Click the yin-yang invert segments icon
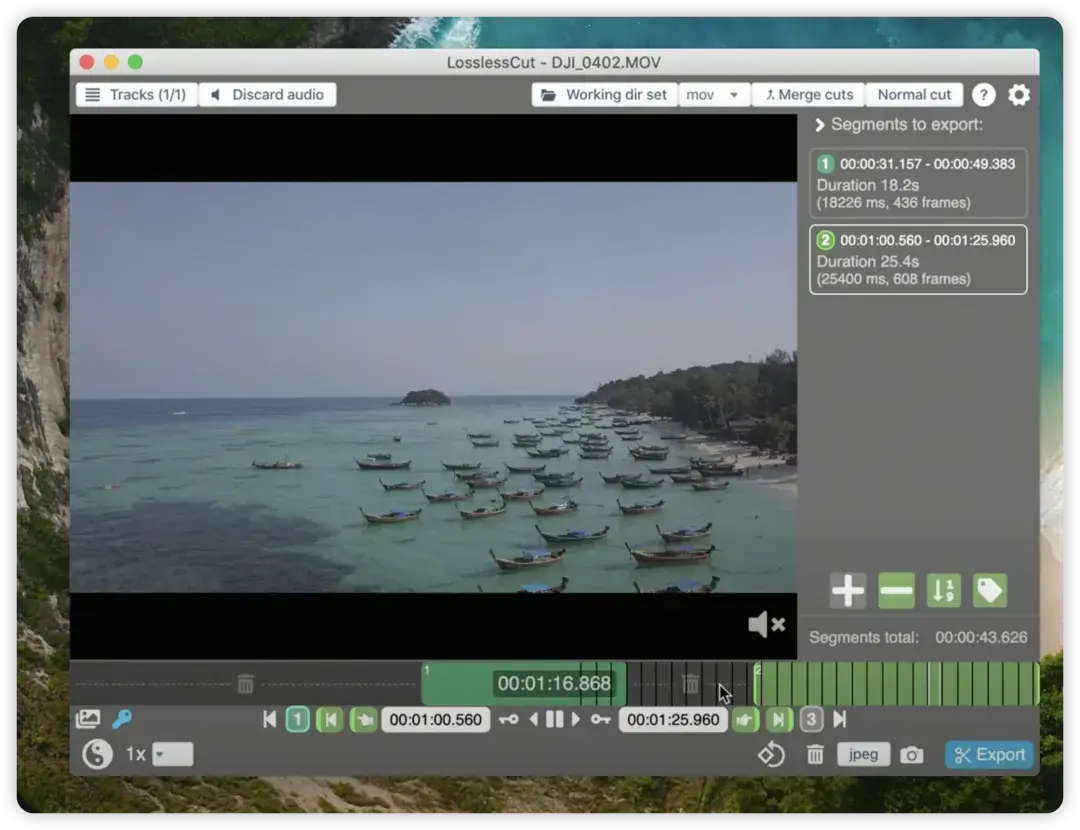The height and width of the screenshot is (830, 1080). pyautogui.click(x=97, y=754)
